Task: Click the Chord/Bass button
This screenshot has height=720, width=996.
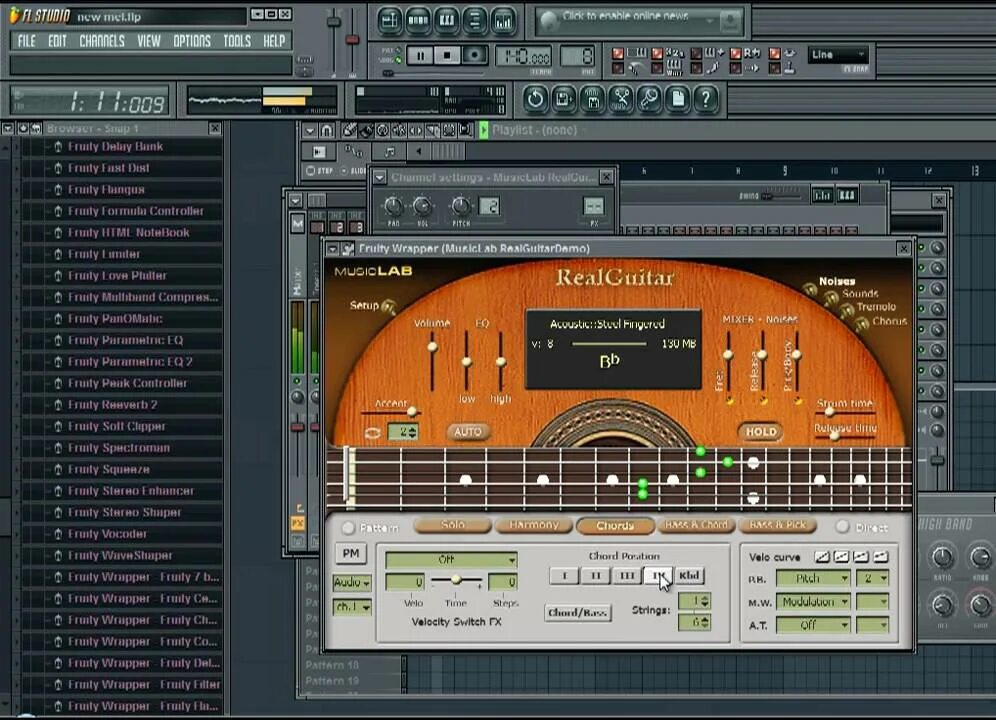Action: [x=577, y=613]
